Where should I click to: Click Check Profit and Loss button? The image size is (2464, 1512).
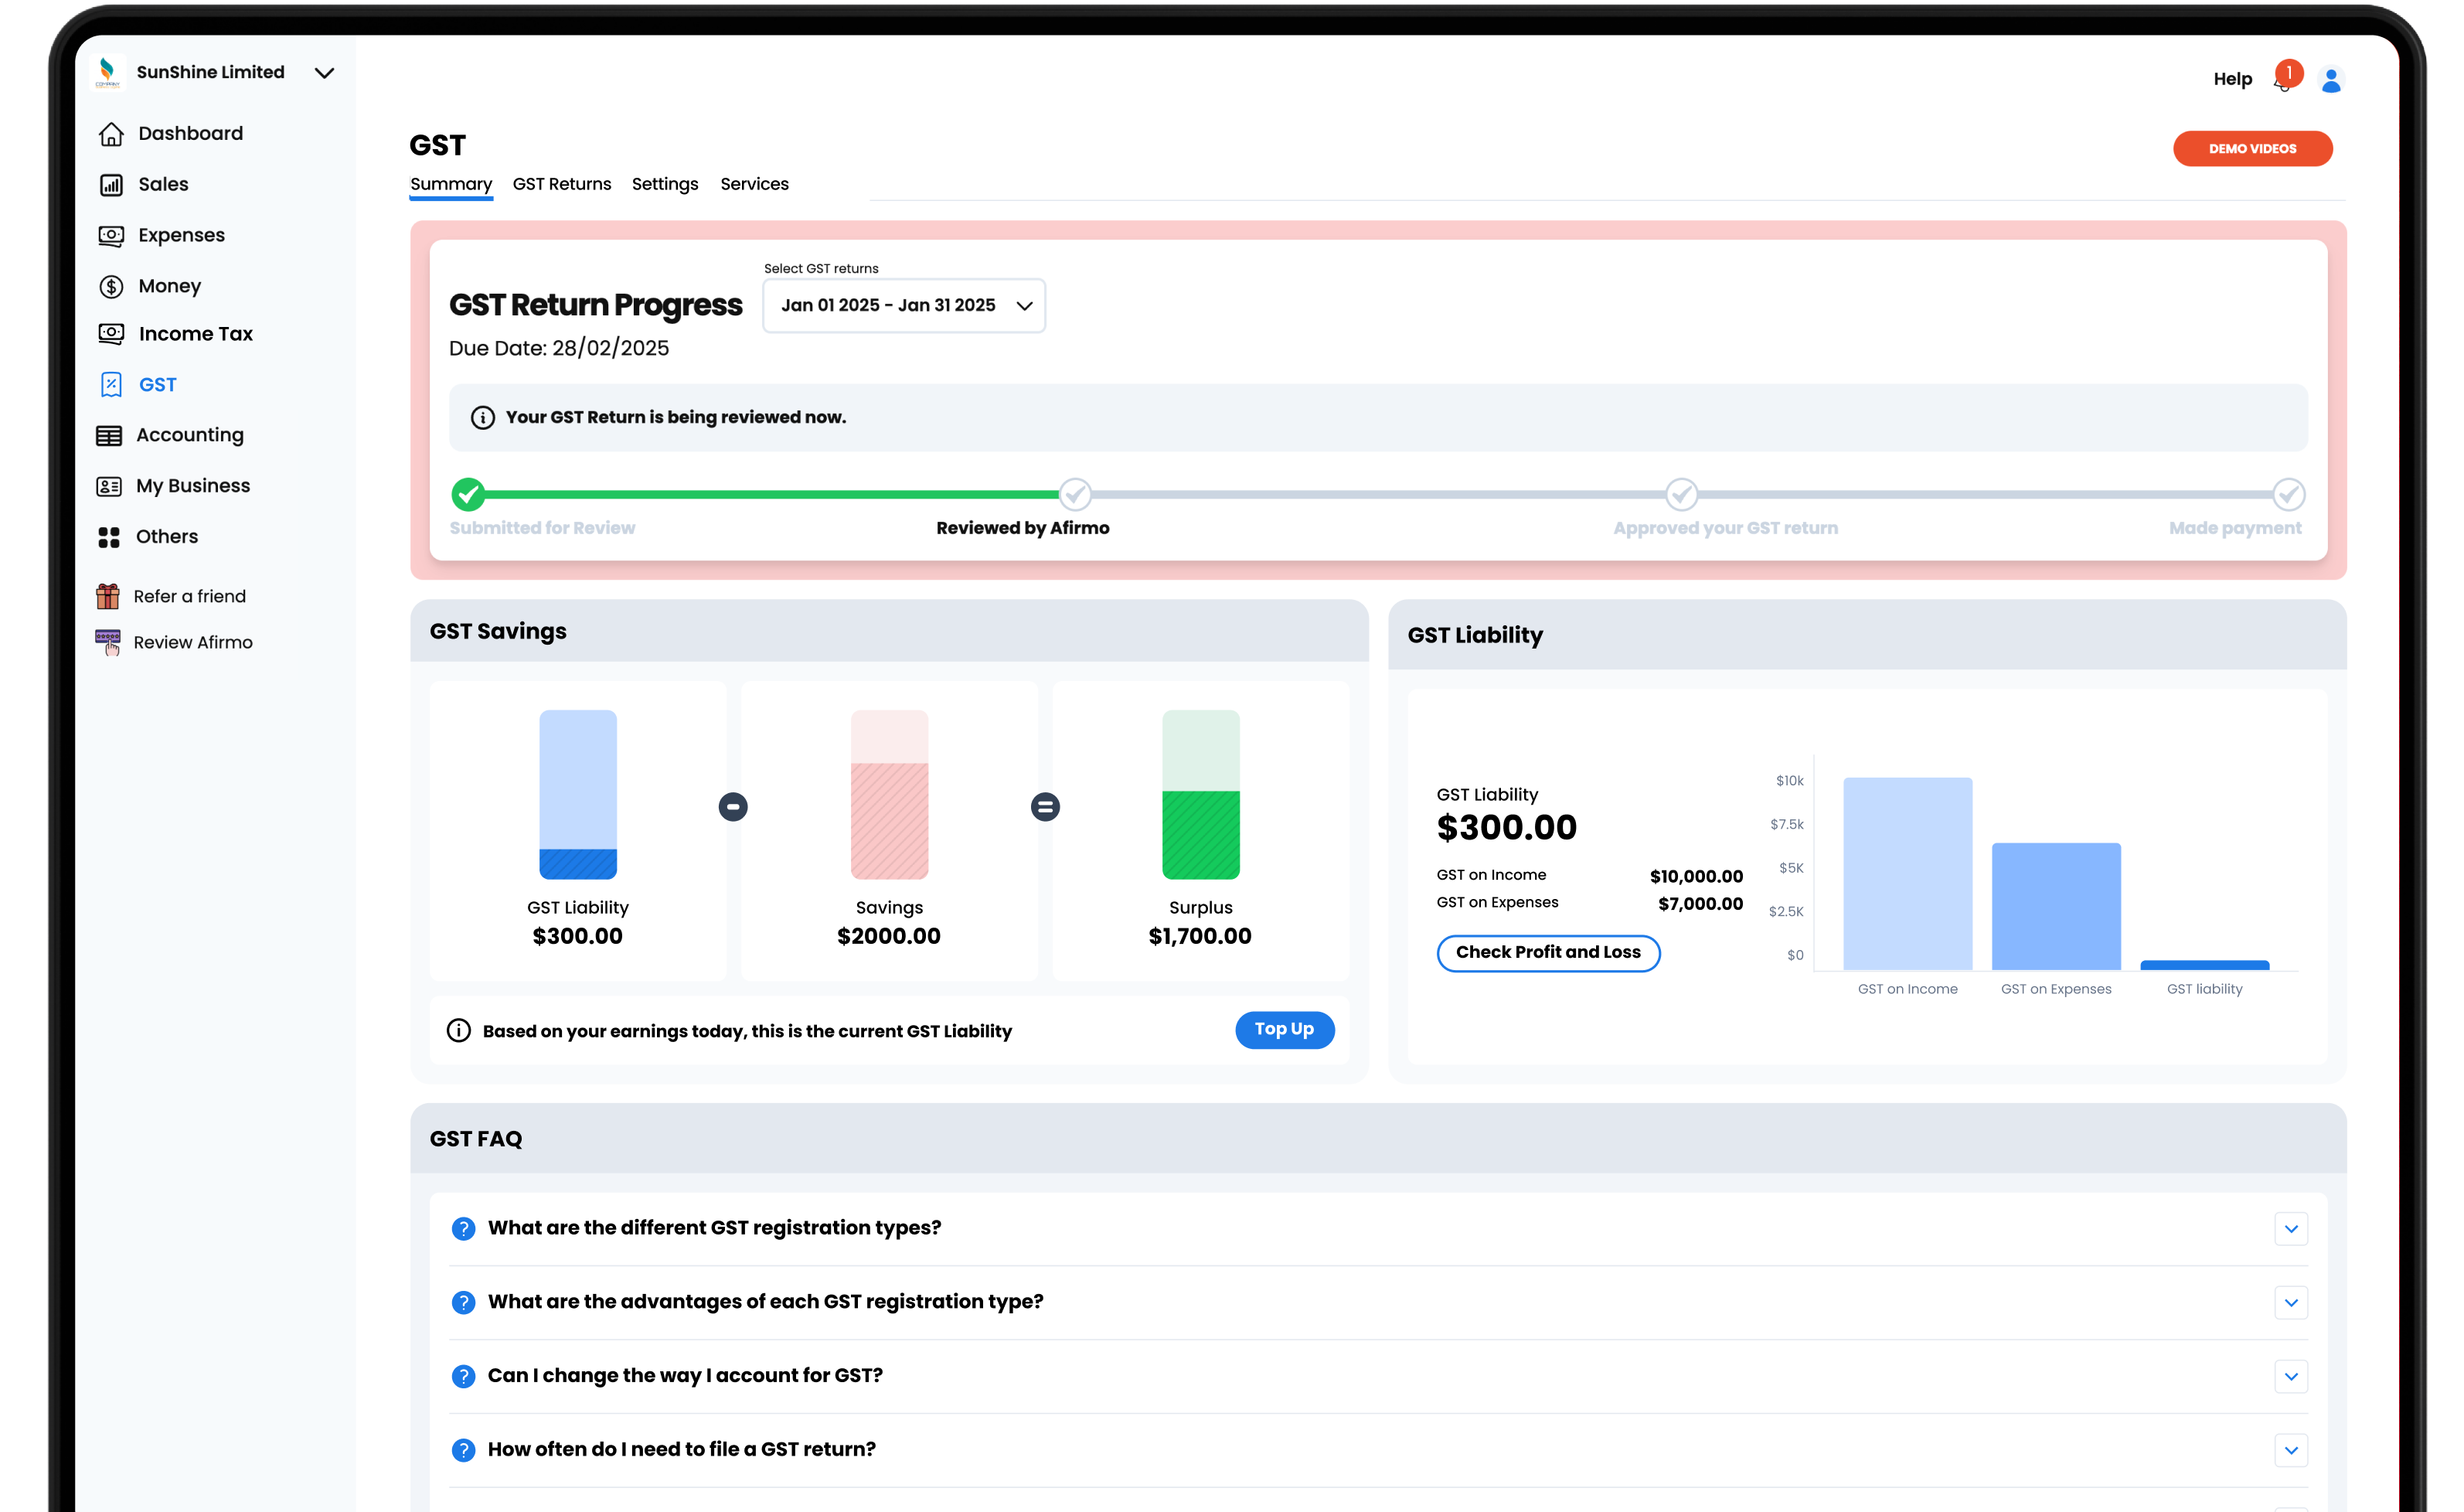point(1548,953)
